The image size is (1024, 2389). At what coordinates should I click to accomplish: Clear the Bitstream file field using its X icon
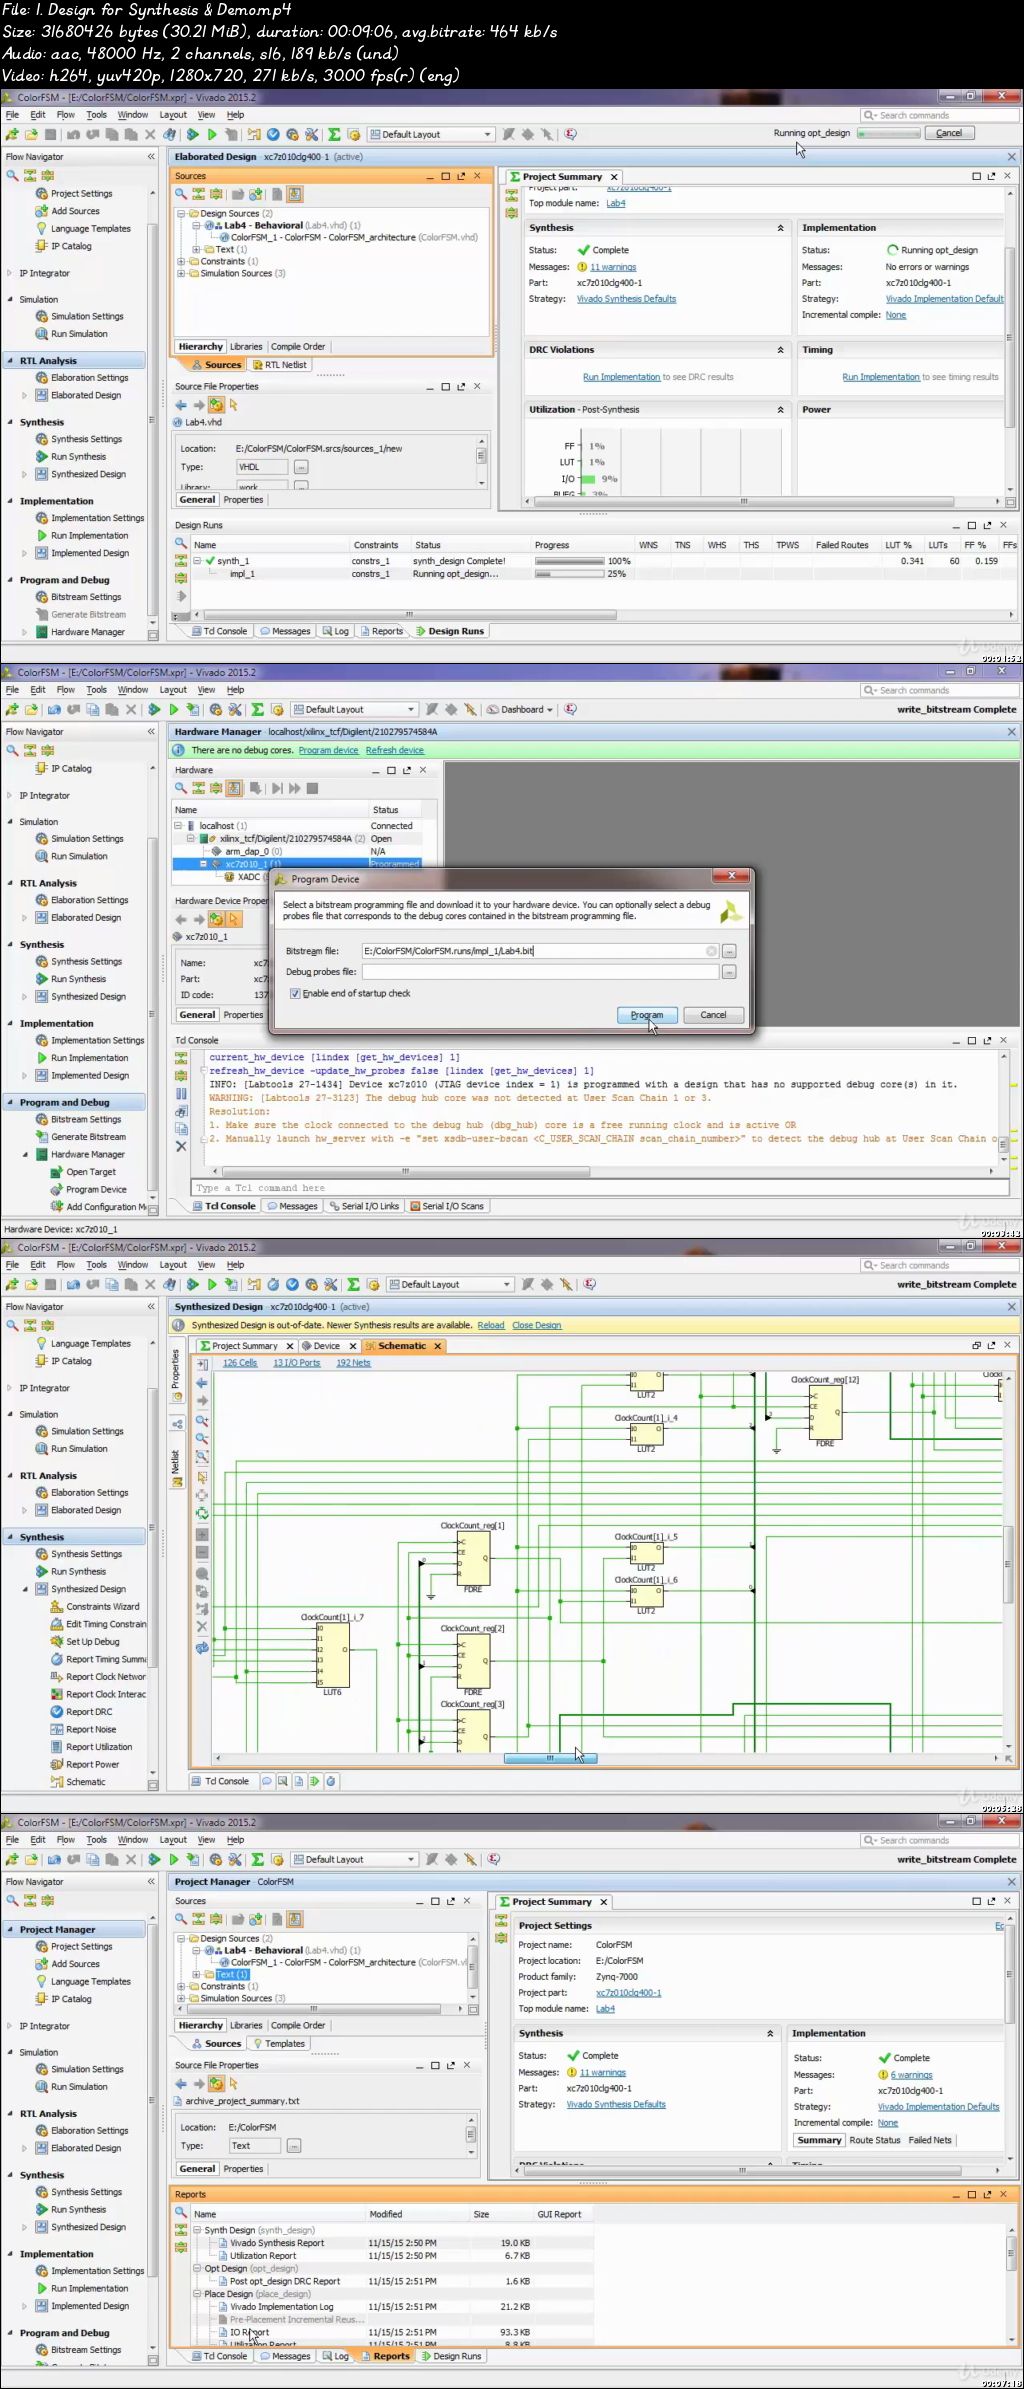click(x=711, y=951)
